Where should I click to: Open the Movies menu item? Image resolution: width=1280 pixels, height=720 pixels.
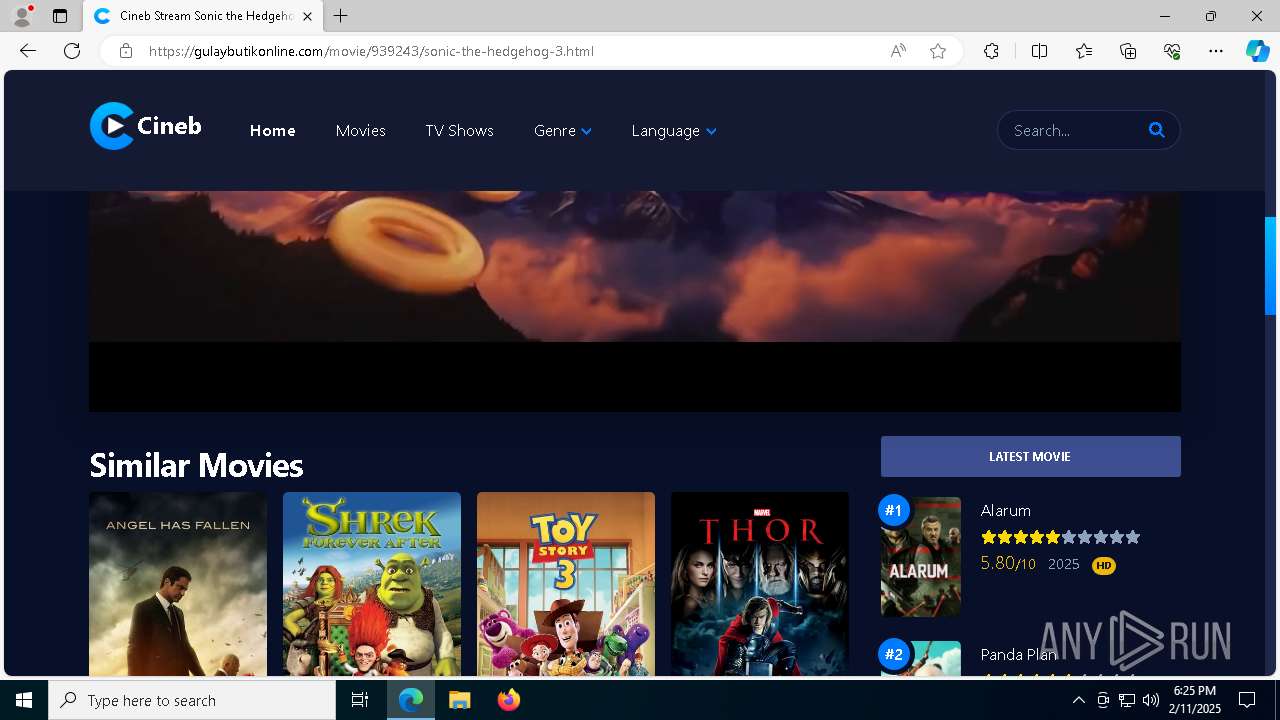(x=361, y=131)
